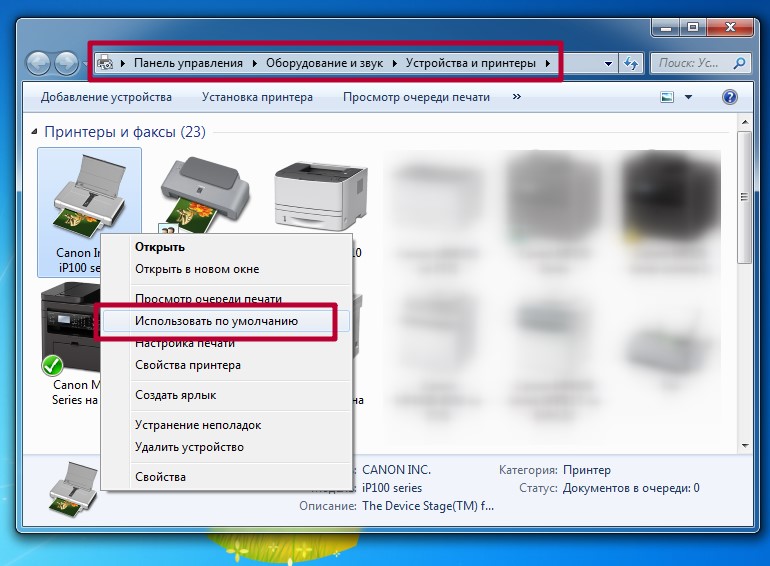770x566 pixels.
Task: Click Установка принтера toolbar button
Action: (x=257, y=97)
